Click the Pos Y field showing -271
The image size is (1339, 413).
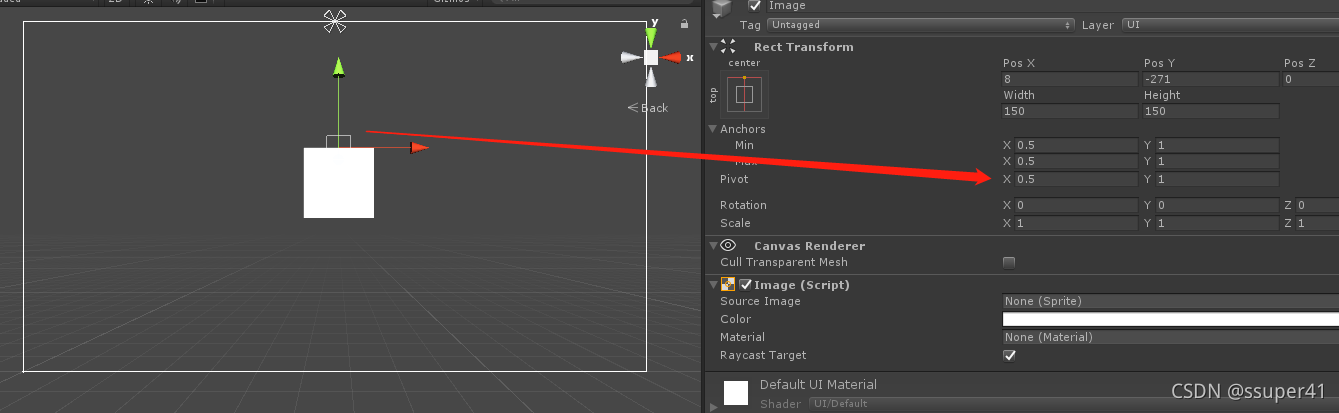1211,79
